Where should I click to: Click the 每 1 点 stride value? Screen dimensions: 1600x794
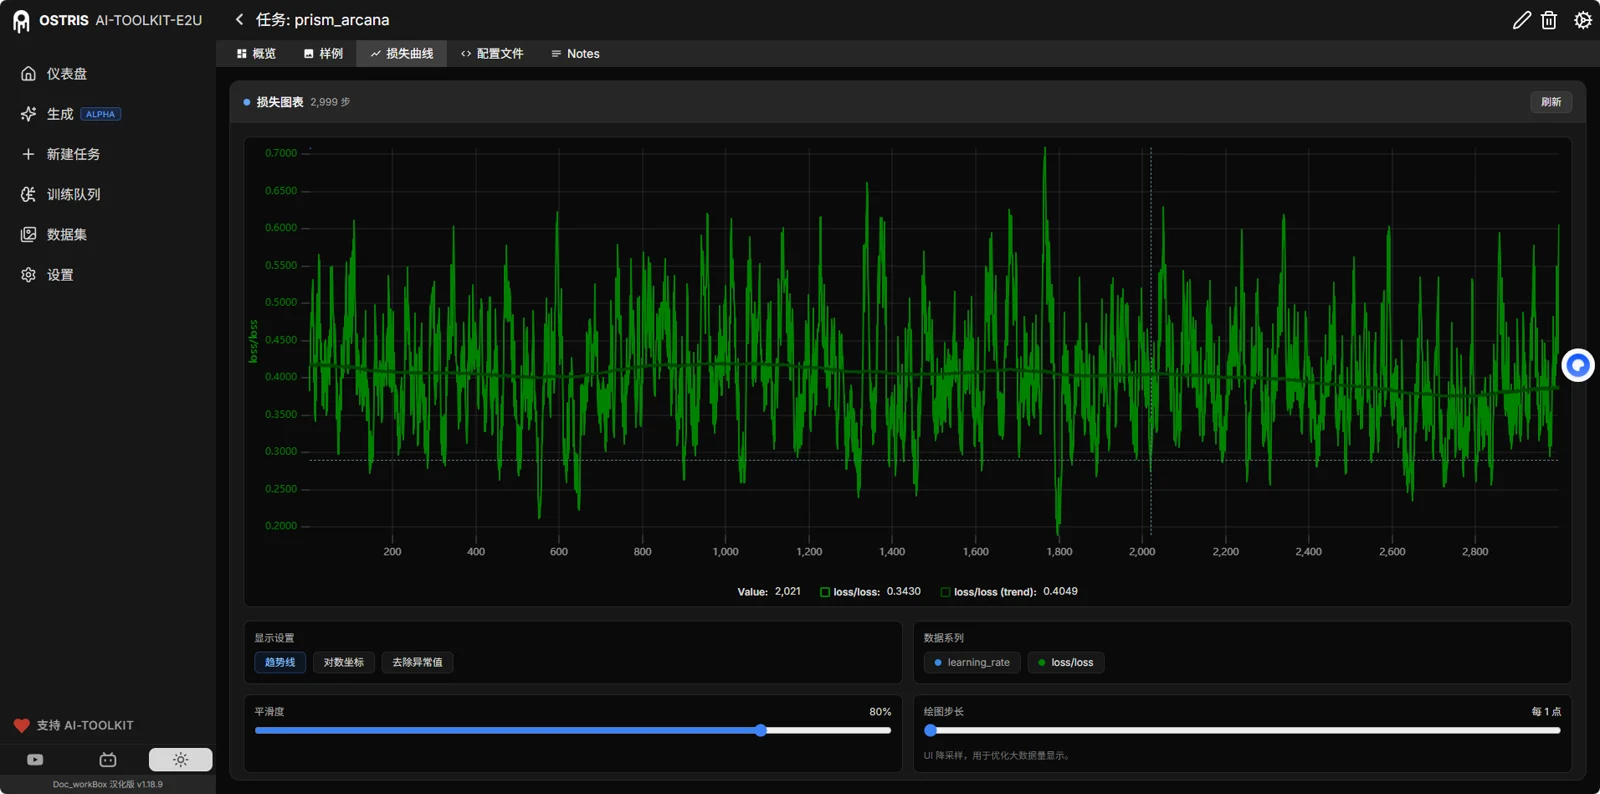pos(1546,712)
